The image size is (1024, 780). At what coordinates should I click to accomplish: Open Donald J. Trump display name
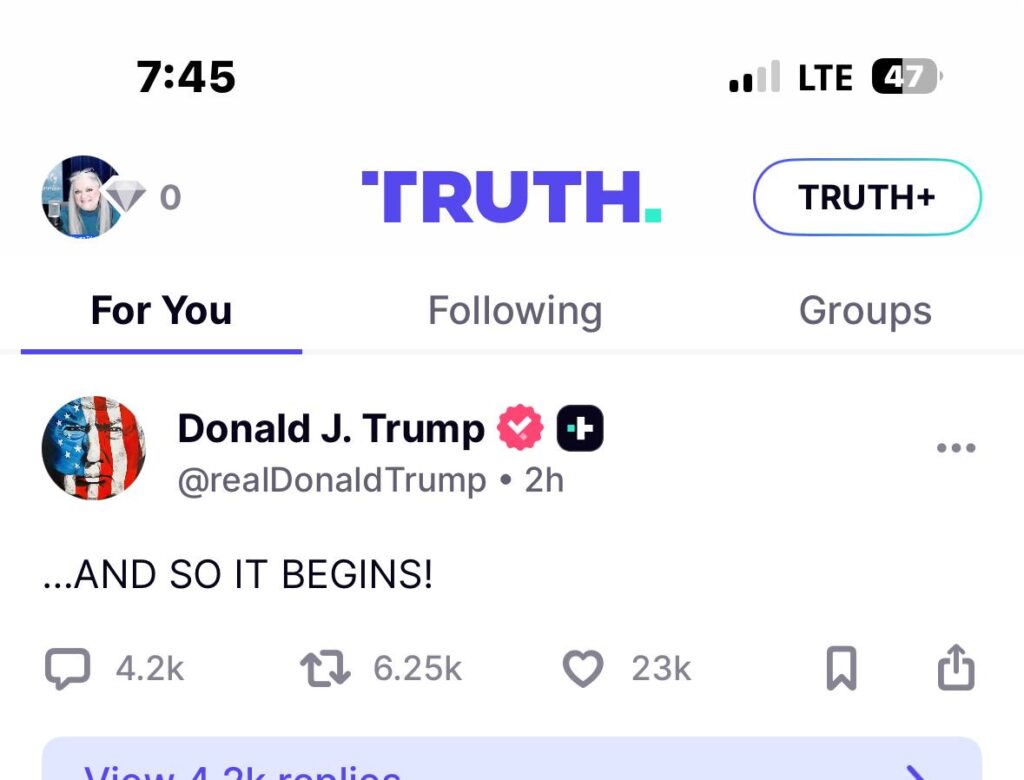pos(330,429)
